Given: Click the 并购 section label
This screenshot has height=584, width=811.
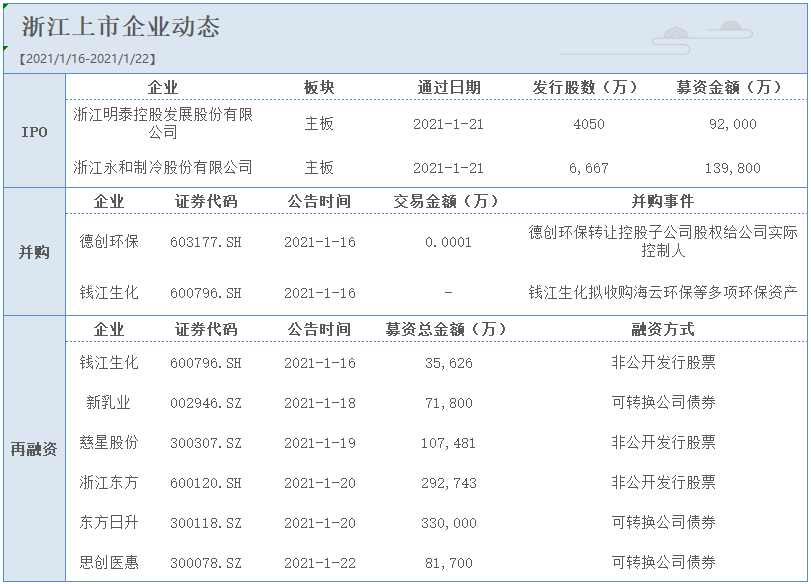Looking at the screenshot, I should coord(34,252).
